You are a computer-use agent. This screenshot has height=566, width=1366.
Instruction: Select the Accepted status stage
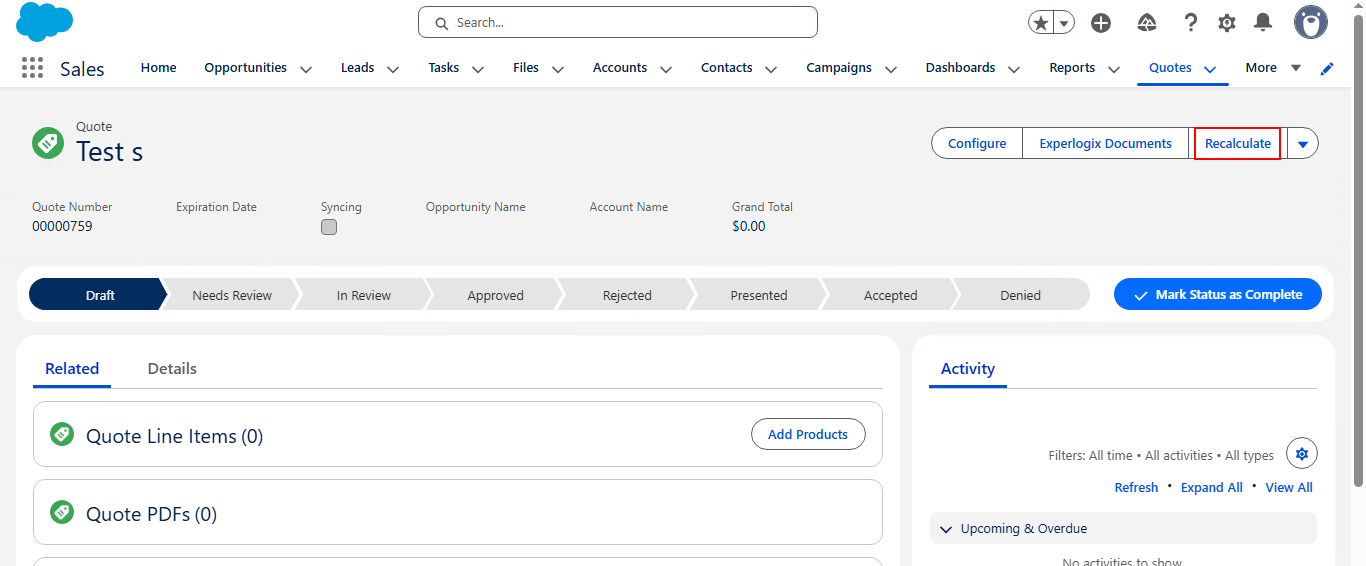click(890, 295)
